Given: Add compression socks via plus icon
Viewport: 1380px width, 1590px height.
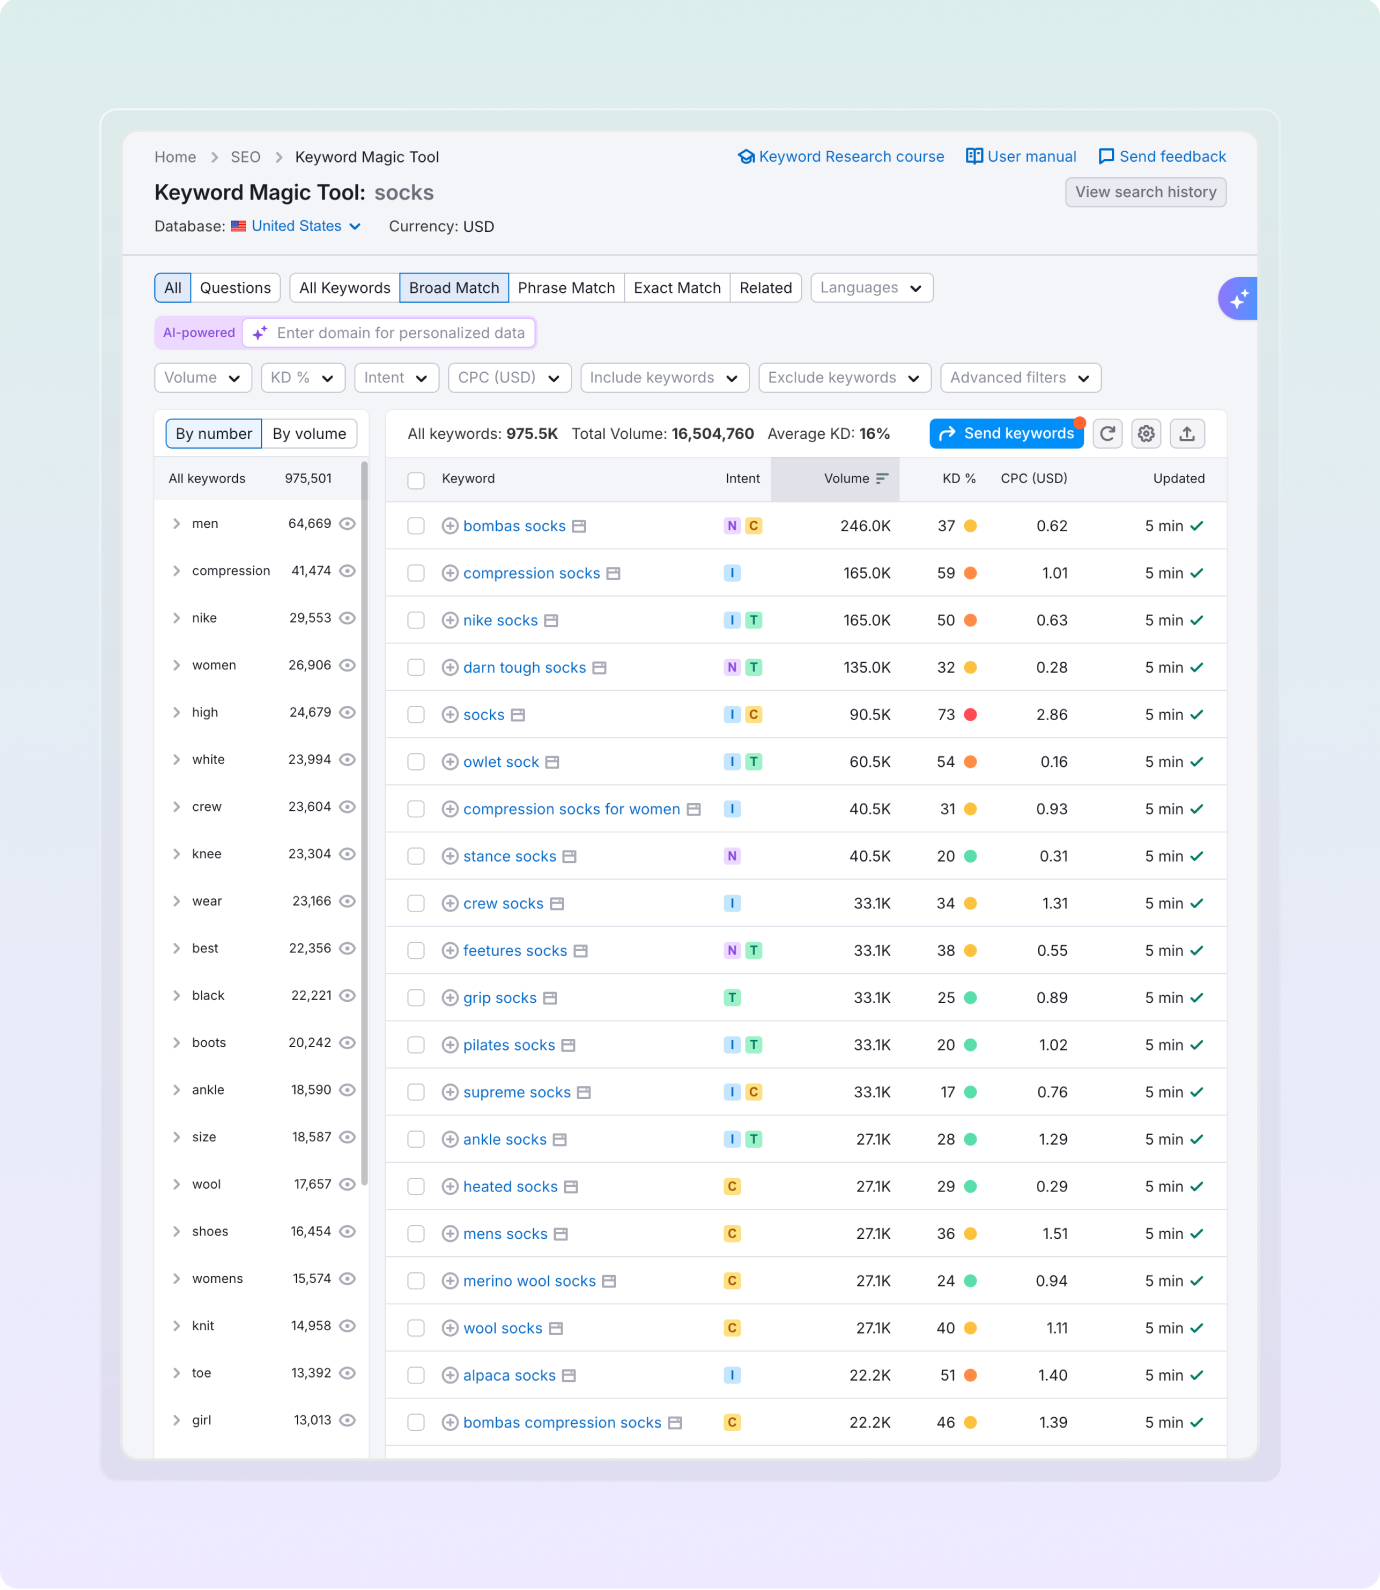Looking at the screenshot, I should click(450, 573).
